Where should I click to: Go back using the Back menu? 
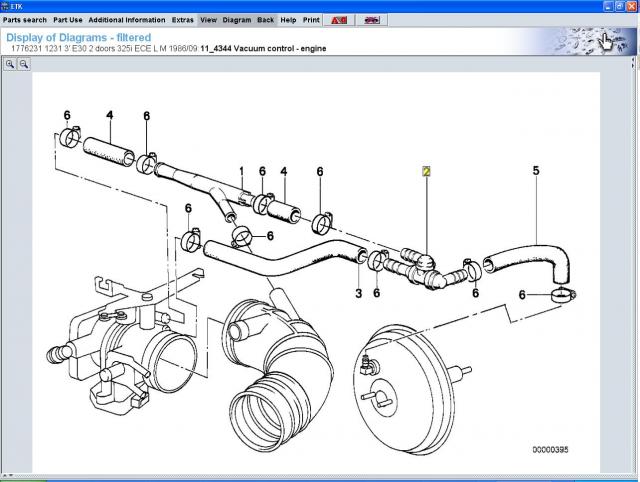click(x=265, y=19)
